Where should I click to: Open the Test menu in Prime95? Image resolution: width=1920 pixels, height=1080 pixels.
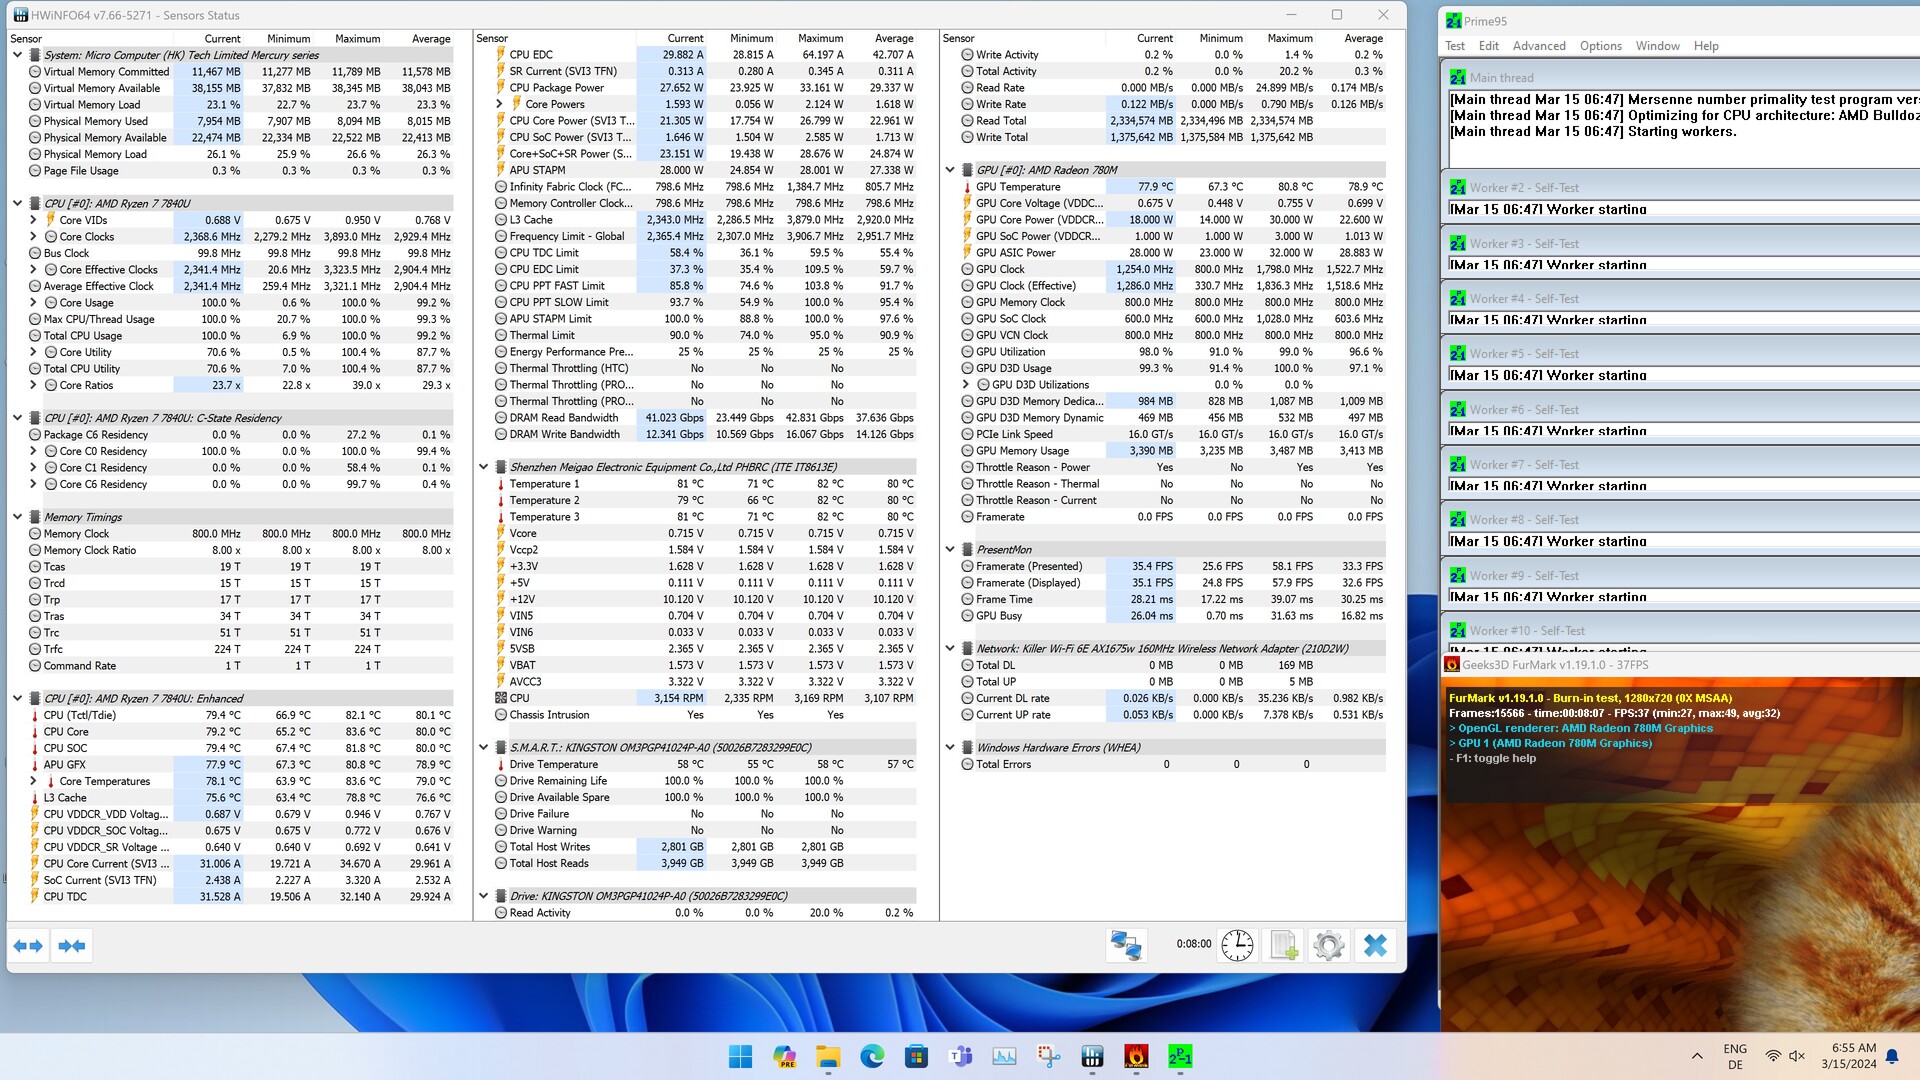pyautogui.click(x=1454, y=46)
